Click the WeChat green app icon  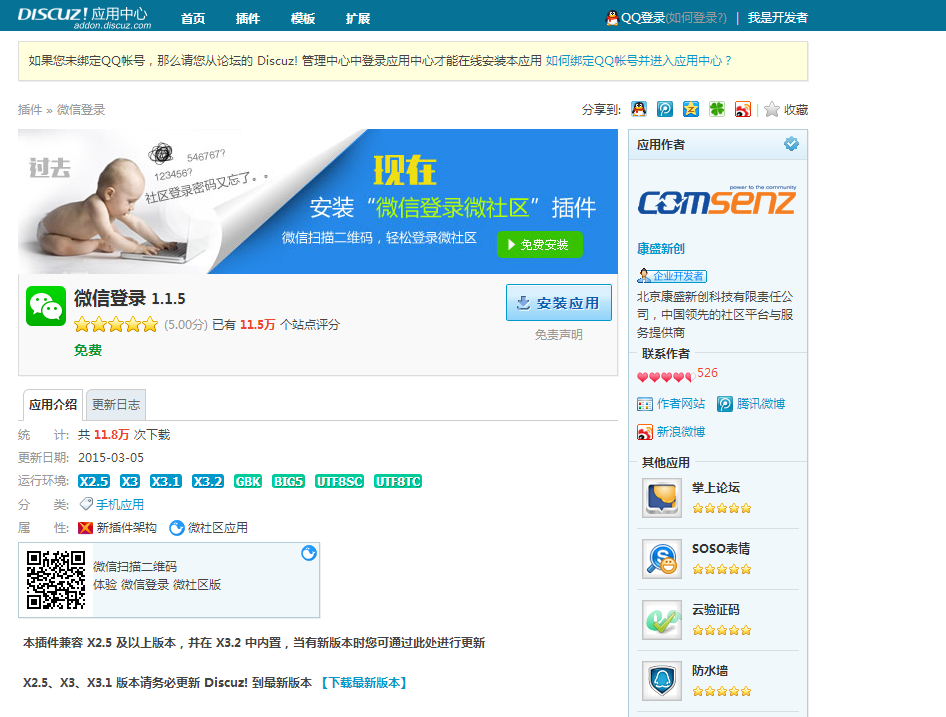point(46,306)
